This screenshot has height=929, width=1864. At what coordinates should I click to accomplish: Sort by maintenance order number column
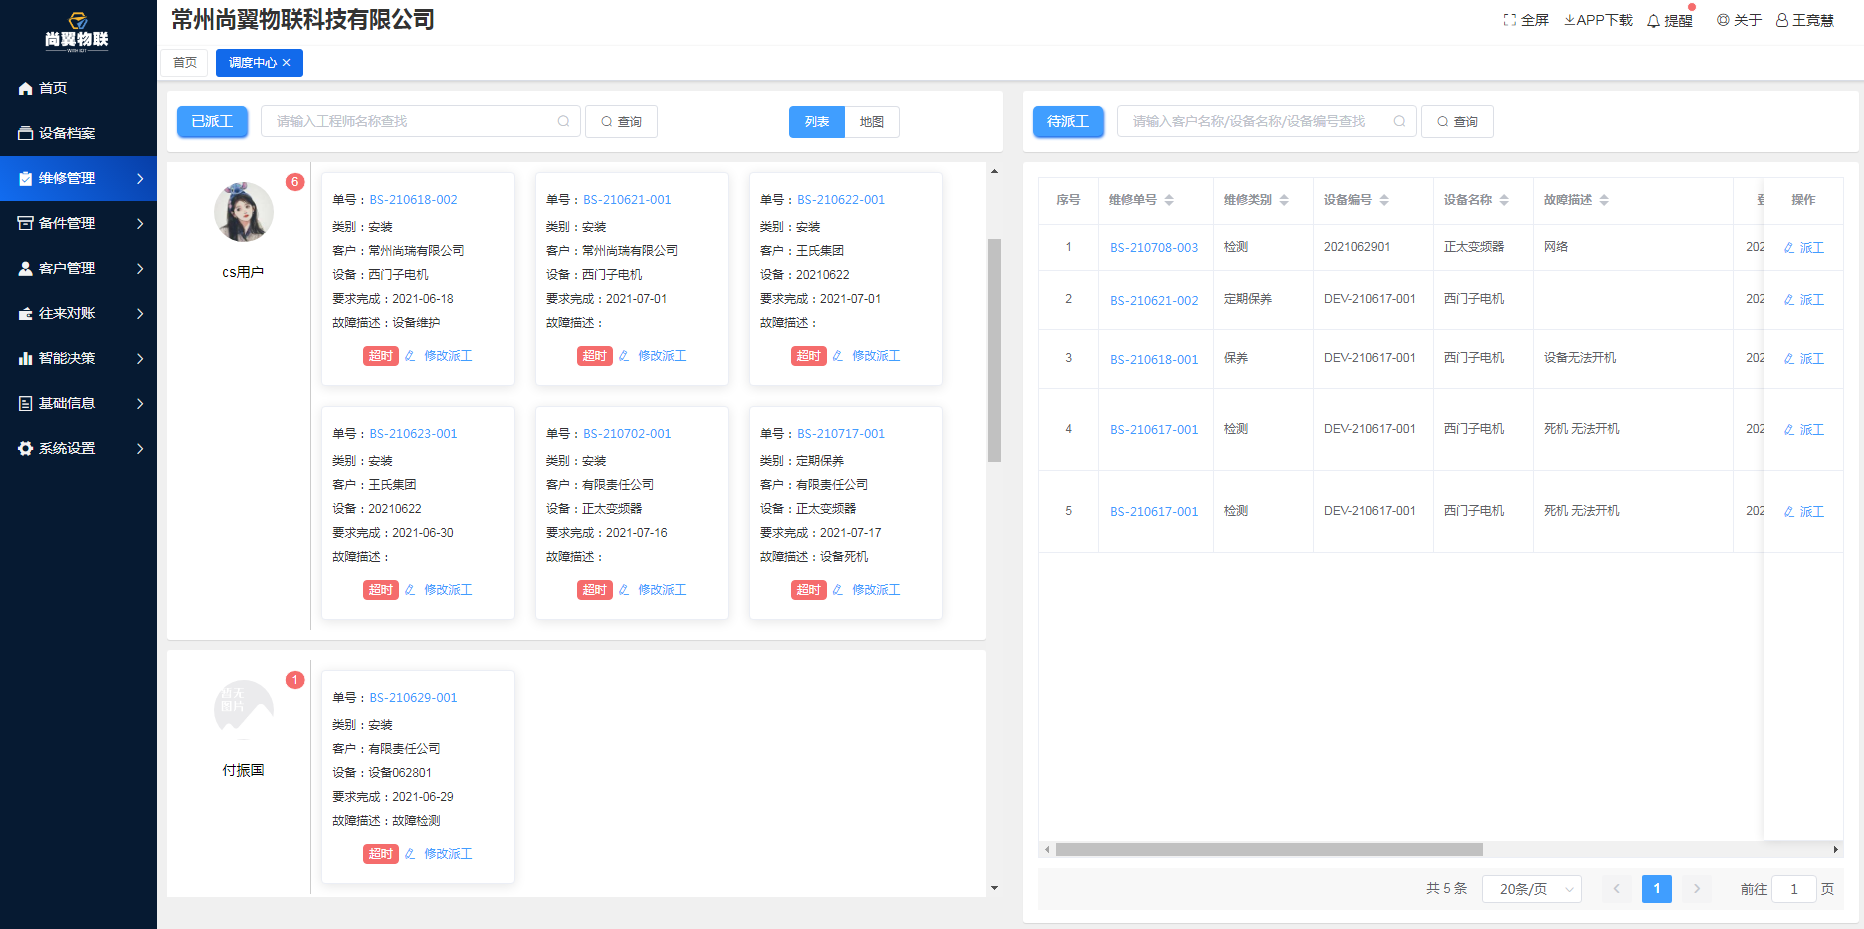point(1169,200)
